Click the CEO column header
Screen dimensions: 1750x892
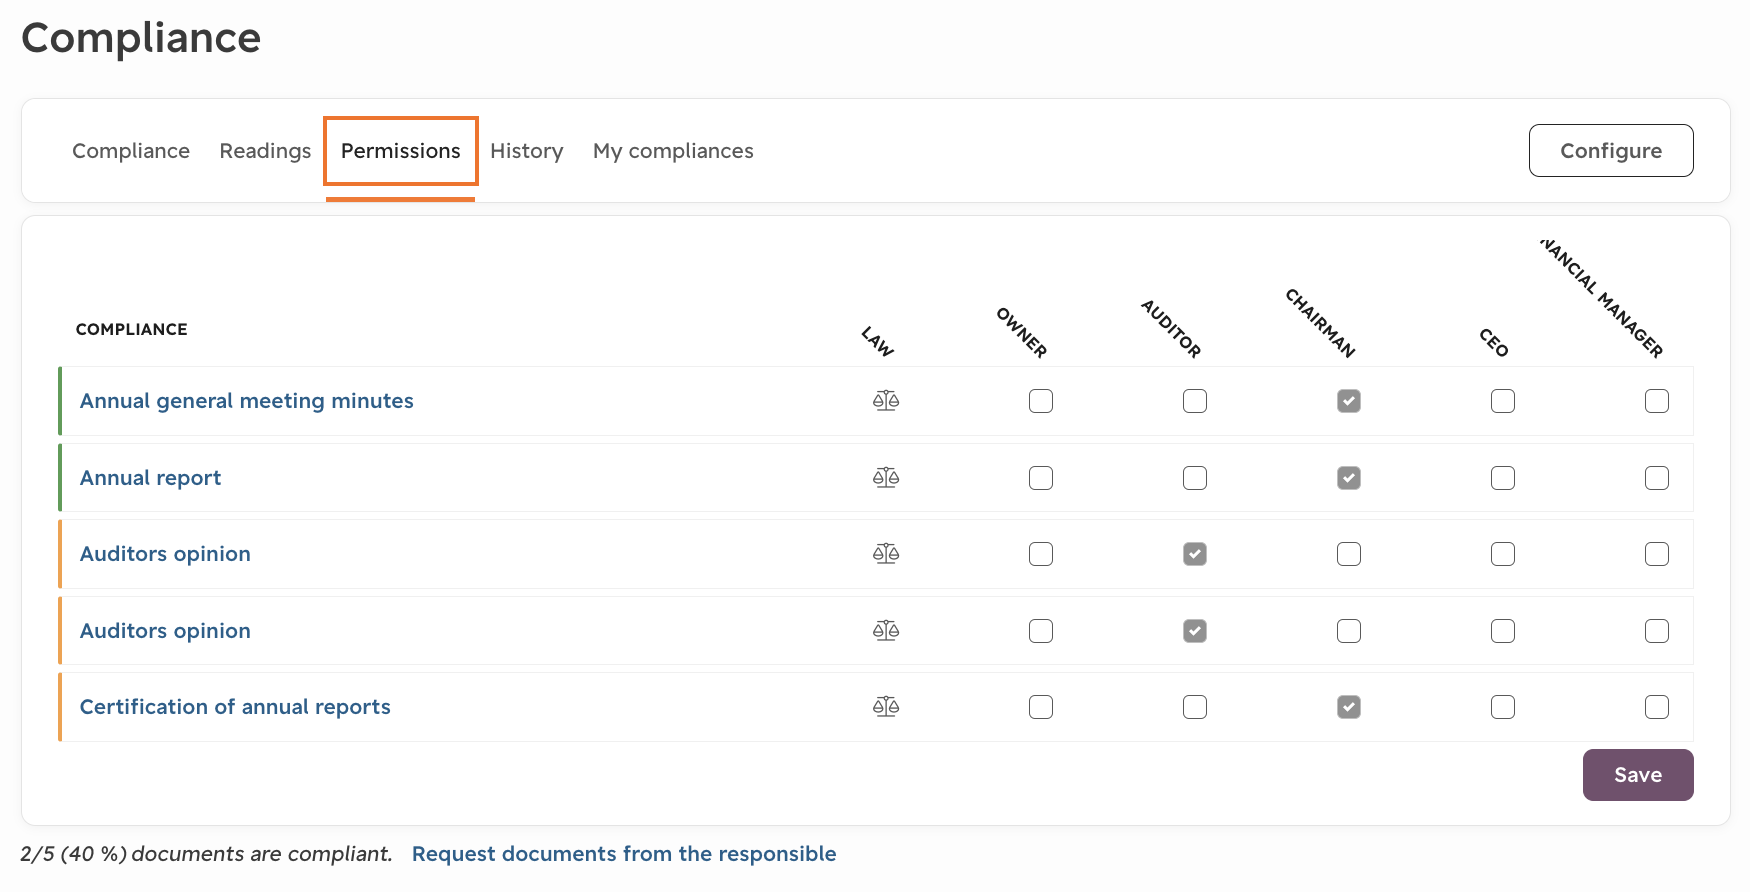pyautogui.click(x=1494, y=342)
